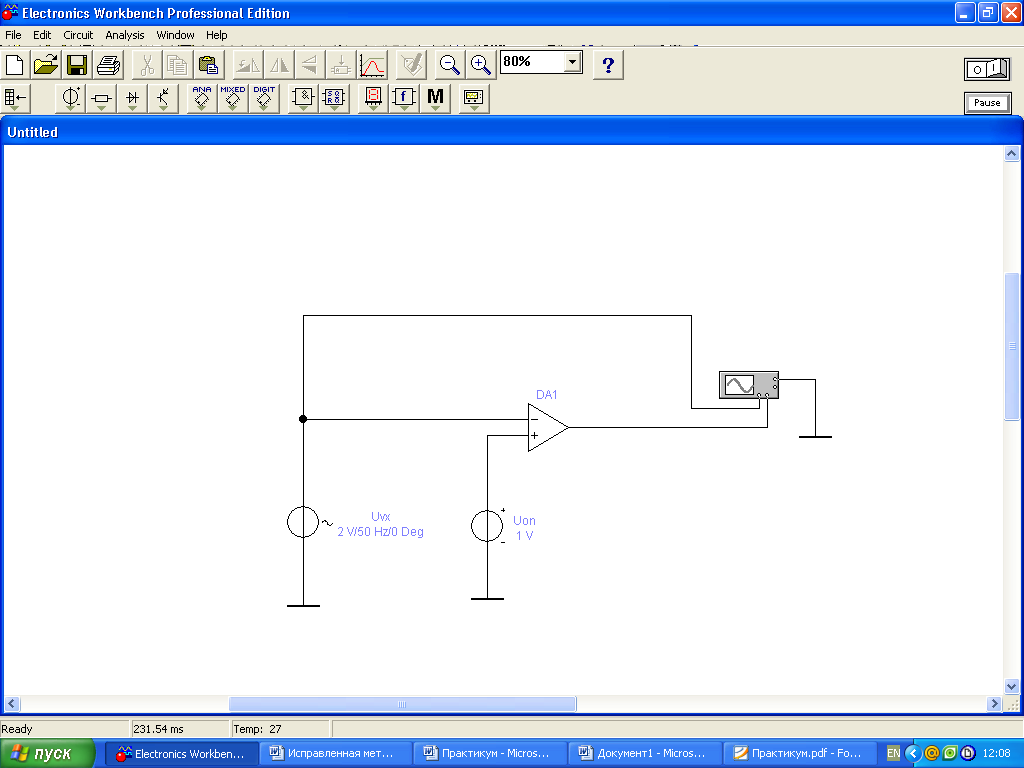Click the Windows Start button
This screenshot has height=768, width=1024.
click(x=48, y=754)
